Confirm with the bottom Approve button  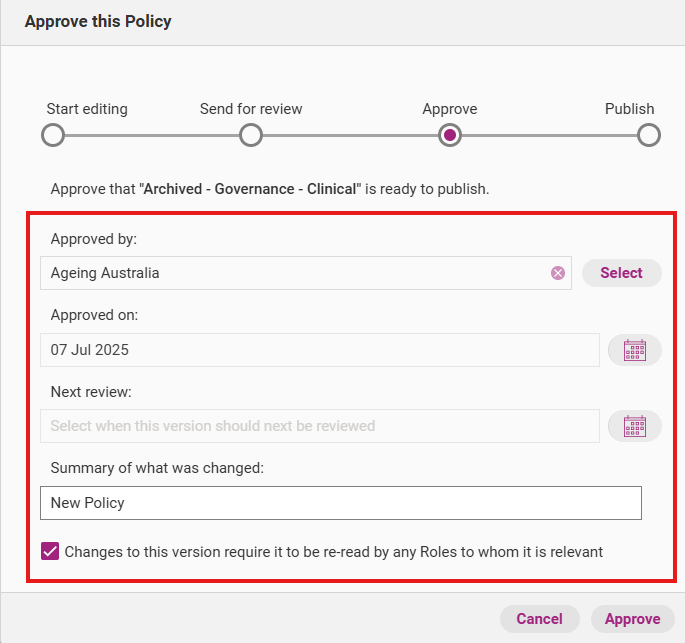pos(632,619)
